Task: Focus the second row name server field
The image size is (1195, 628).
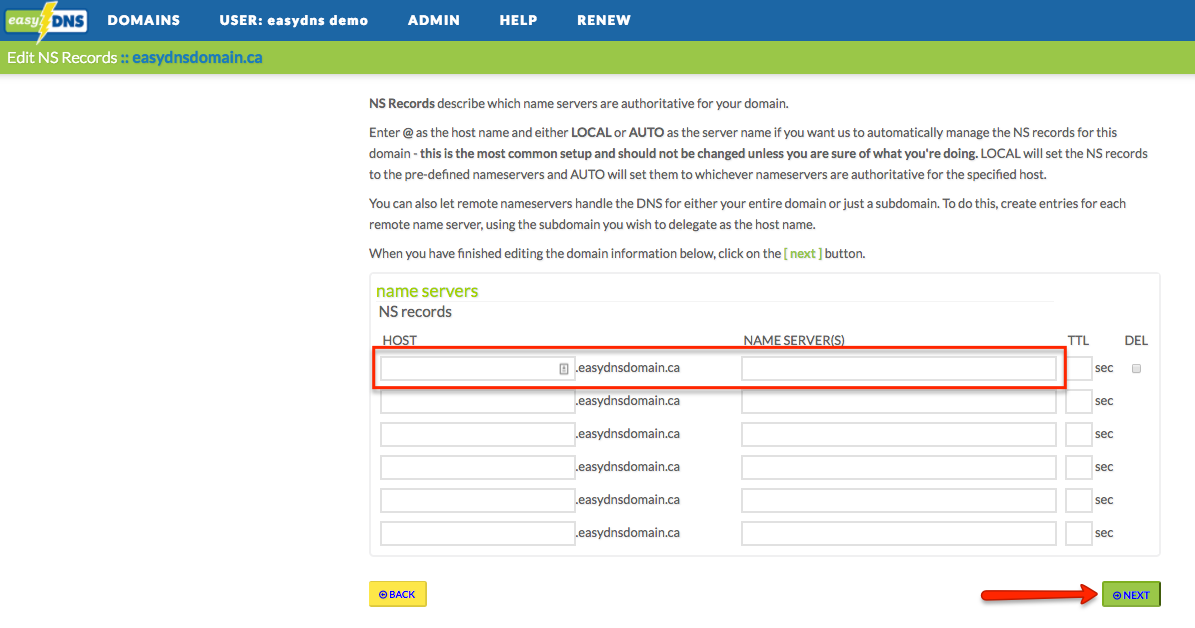Action: click(899, 402)
